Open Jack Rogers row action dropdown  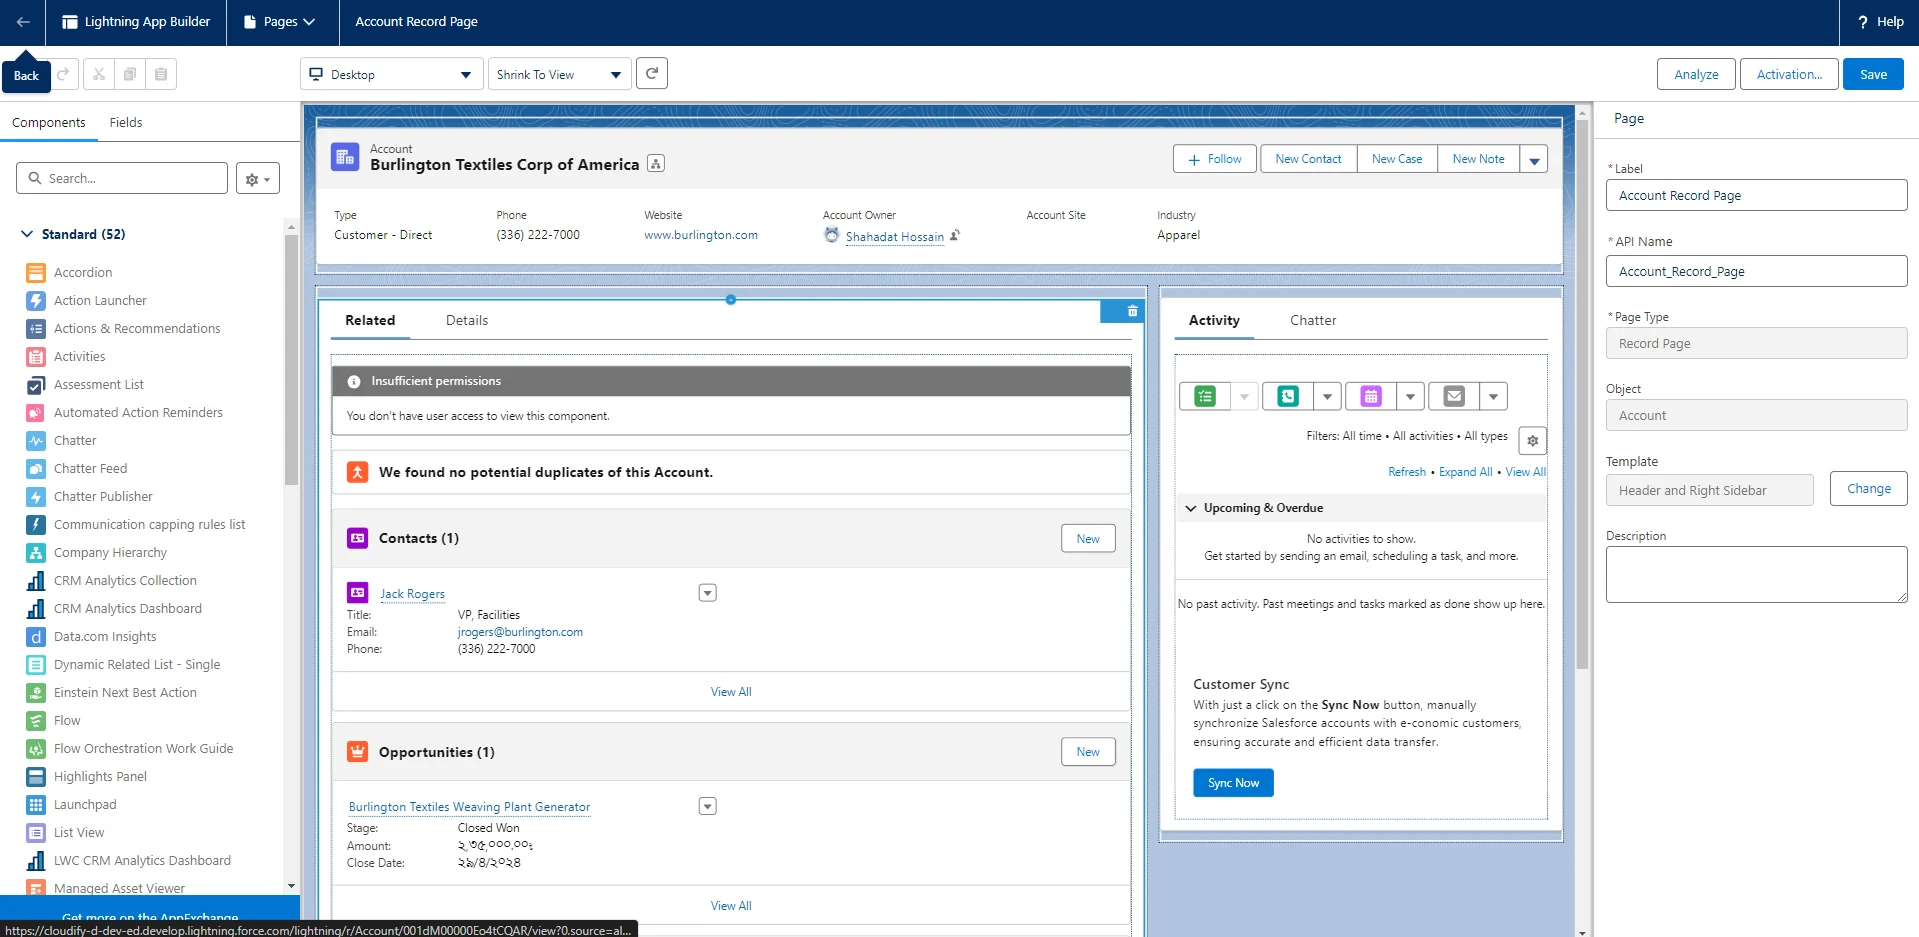tap(707, 593)
